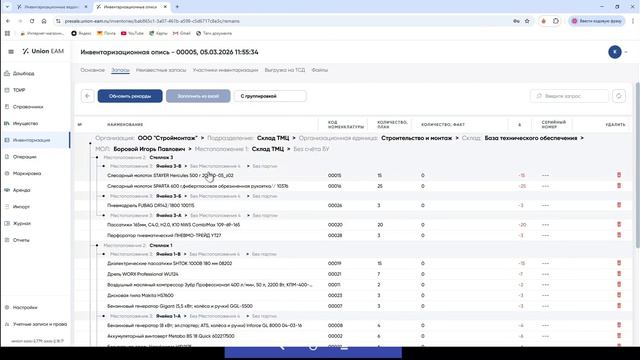The height and width of the screenshot is (360, 640).
Task: Delete the Воздушный масляный компрессор Зубр row
Action: (x=619, y=284)
